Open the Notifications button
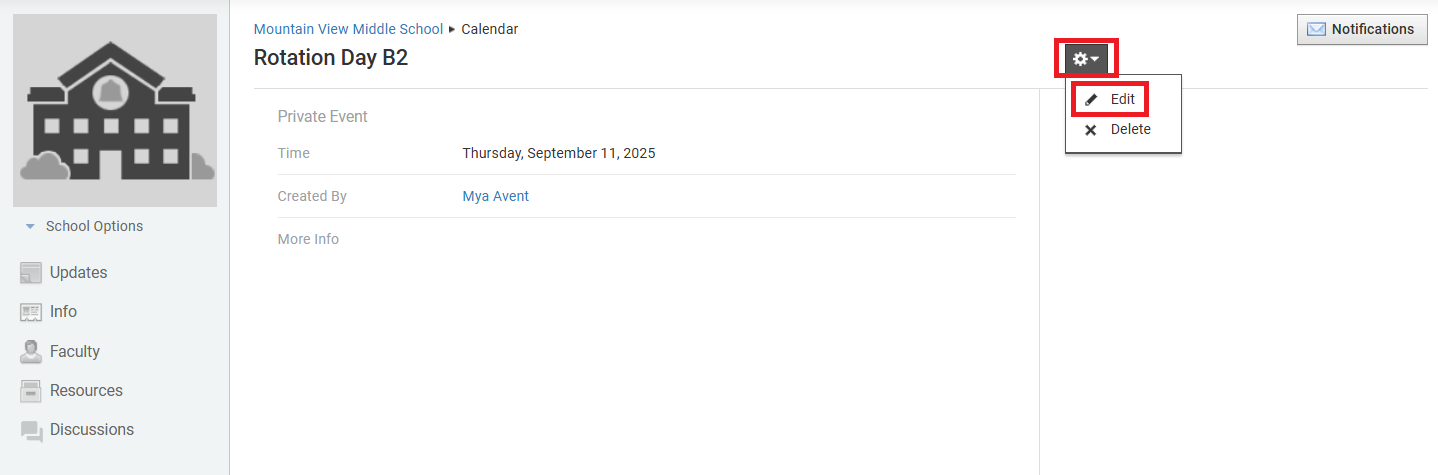Screen dimensions: 1438x475 click(x=1361, y=30)
